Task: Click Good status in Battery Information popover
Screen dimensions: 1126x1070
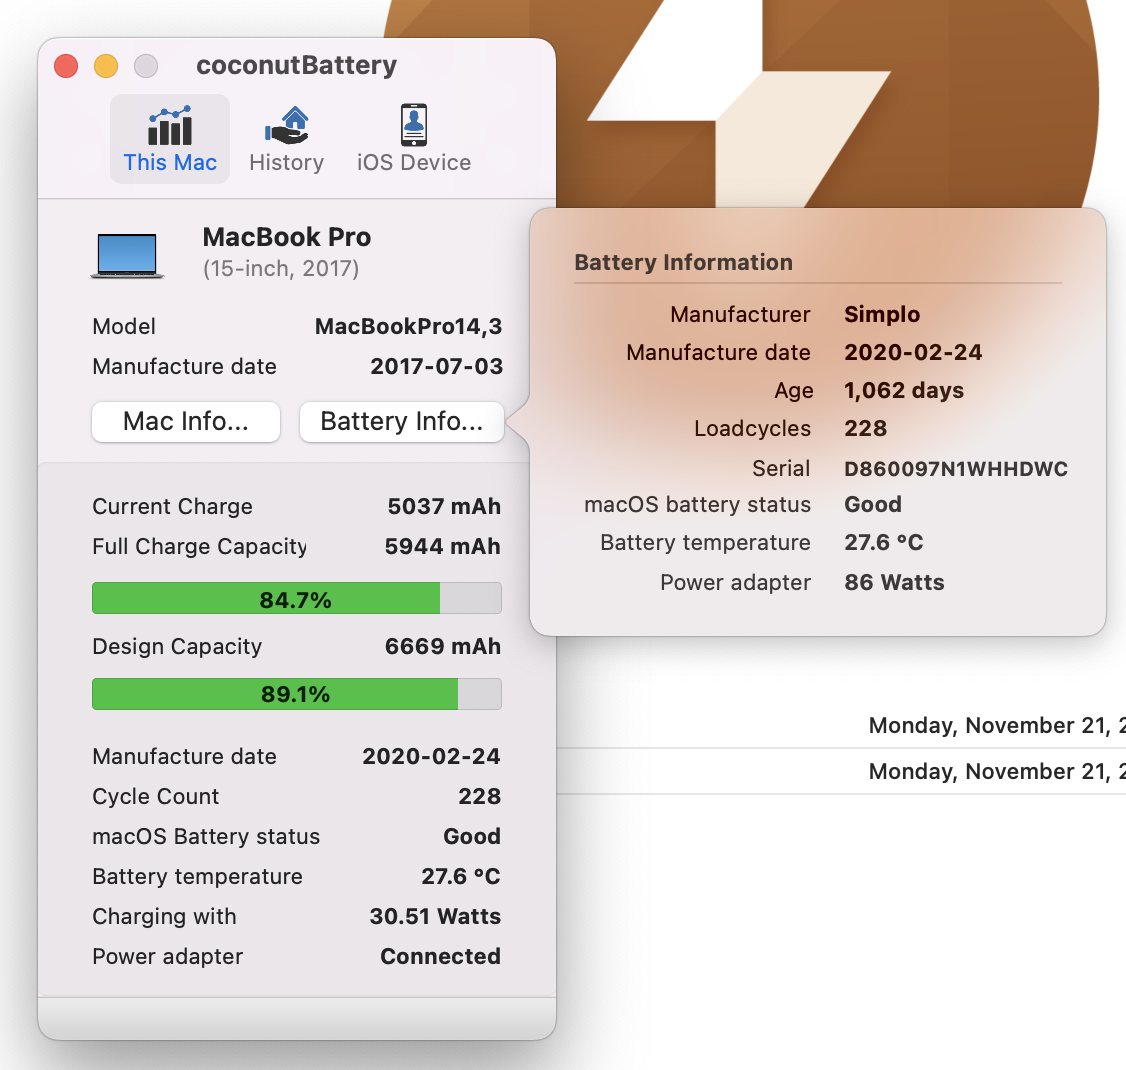Action: (873, 504)
